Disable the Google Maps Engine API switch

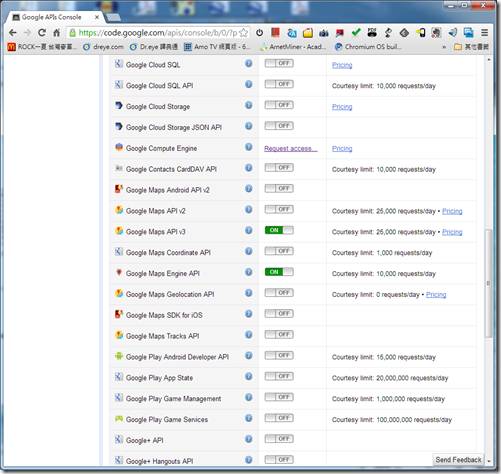click(x=279, y=272)
